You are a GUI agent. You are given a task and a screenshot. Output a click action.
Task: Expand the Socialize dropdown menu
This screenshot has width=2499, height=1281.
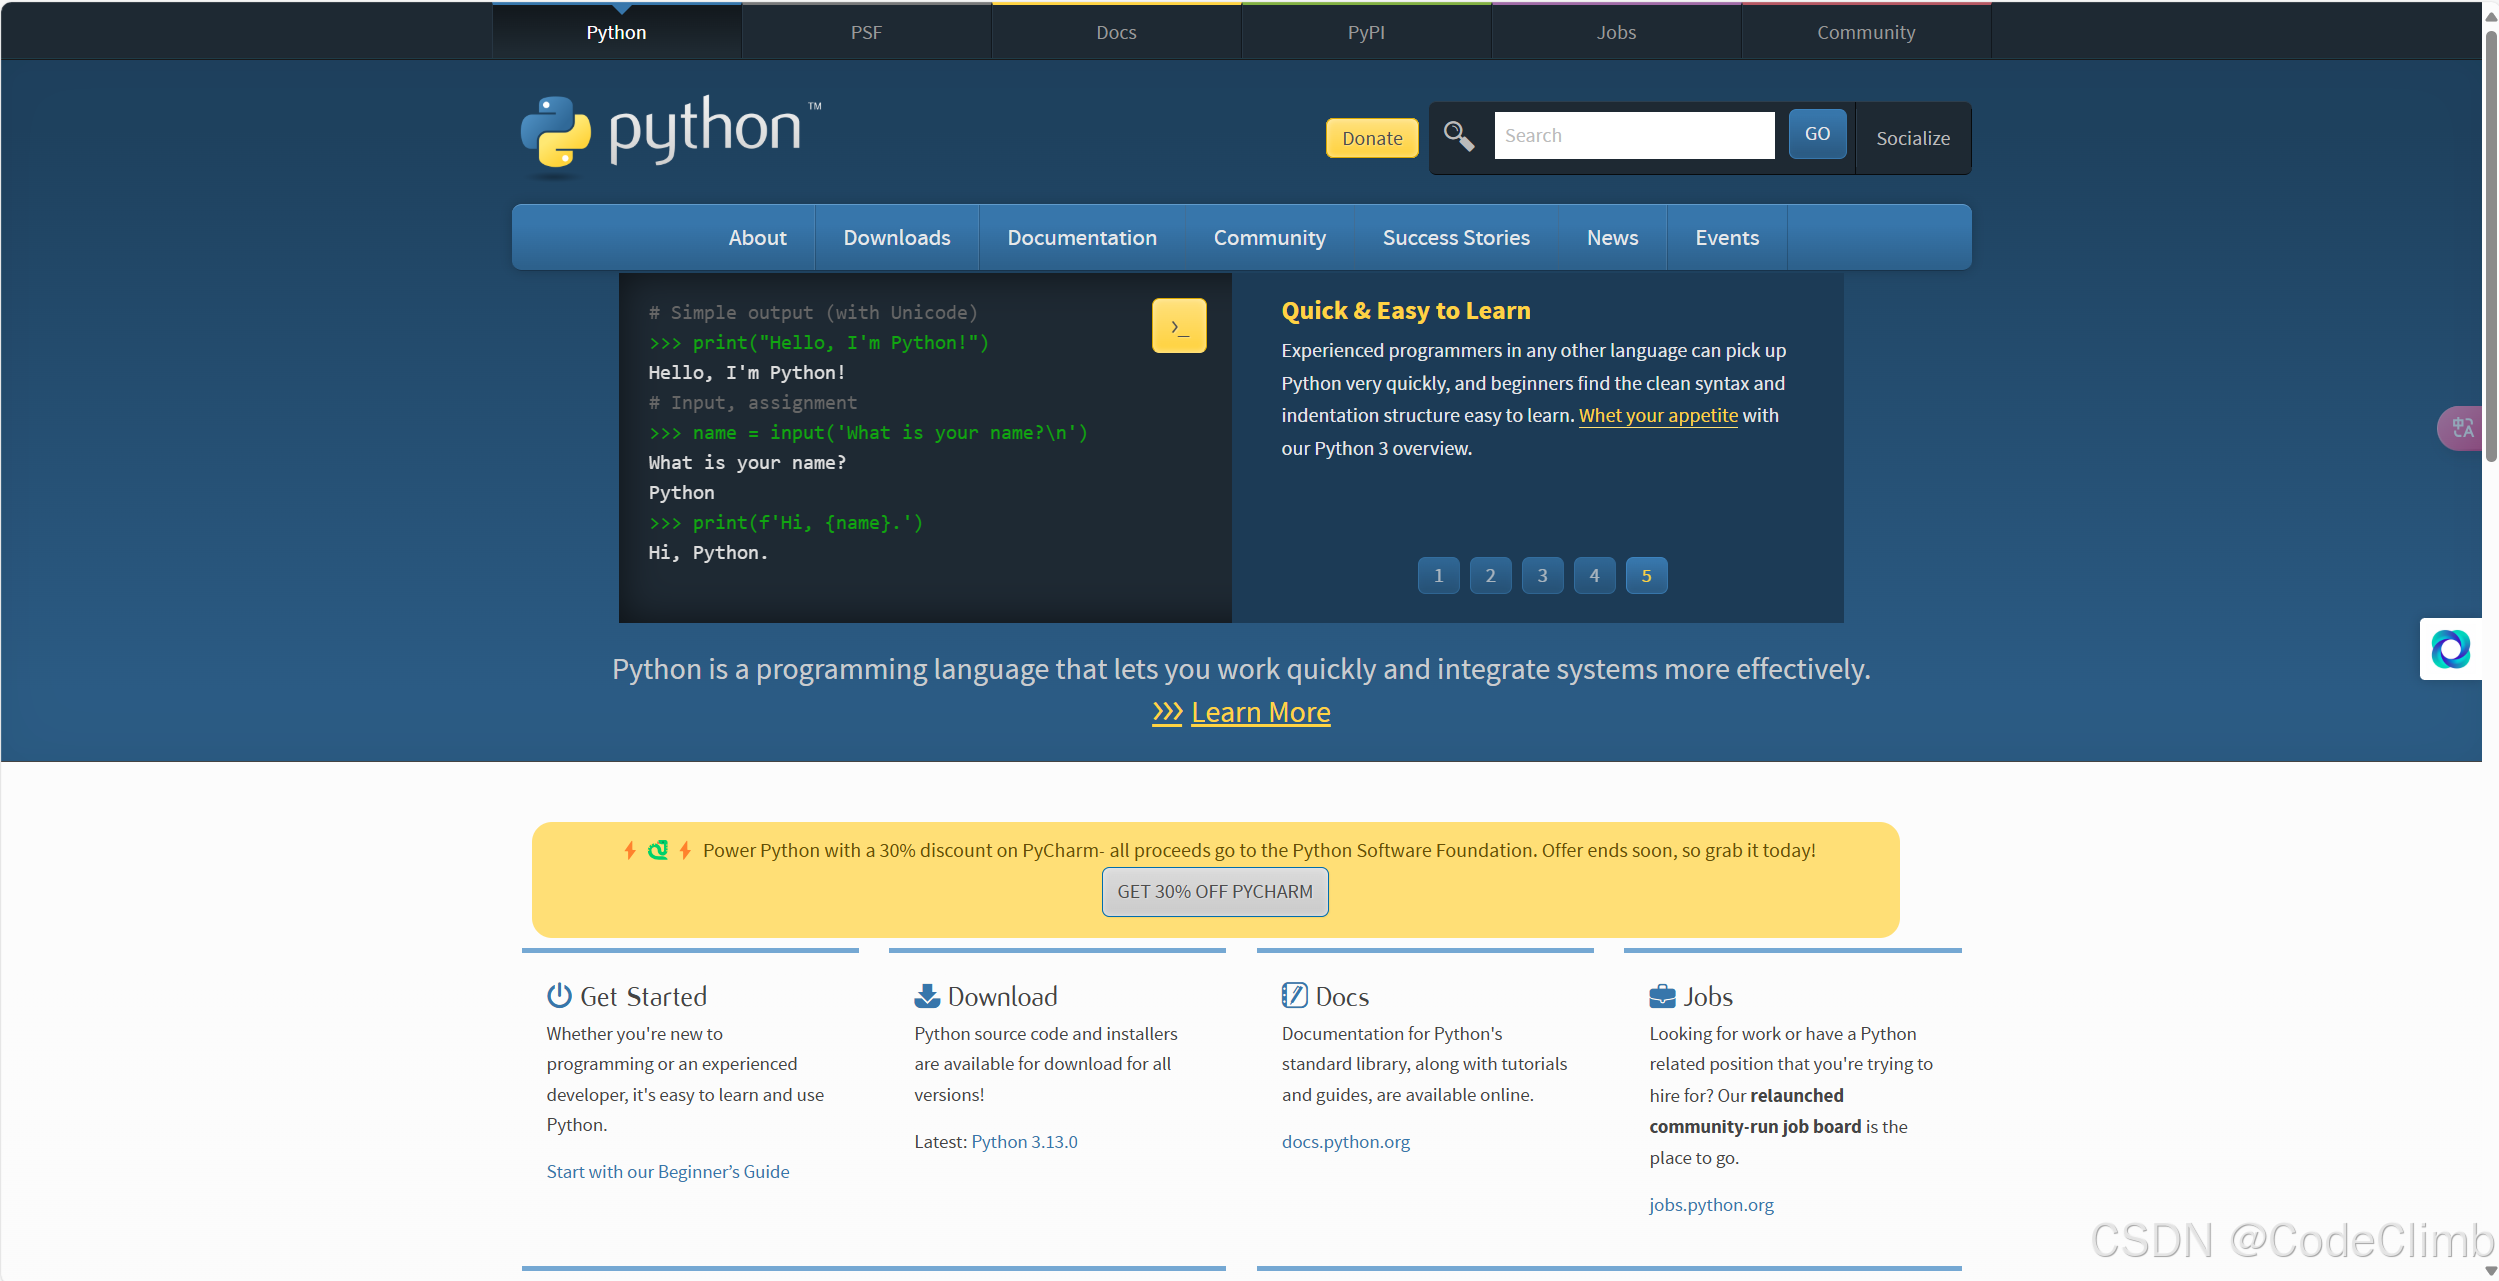coord(1912,139)
